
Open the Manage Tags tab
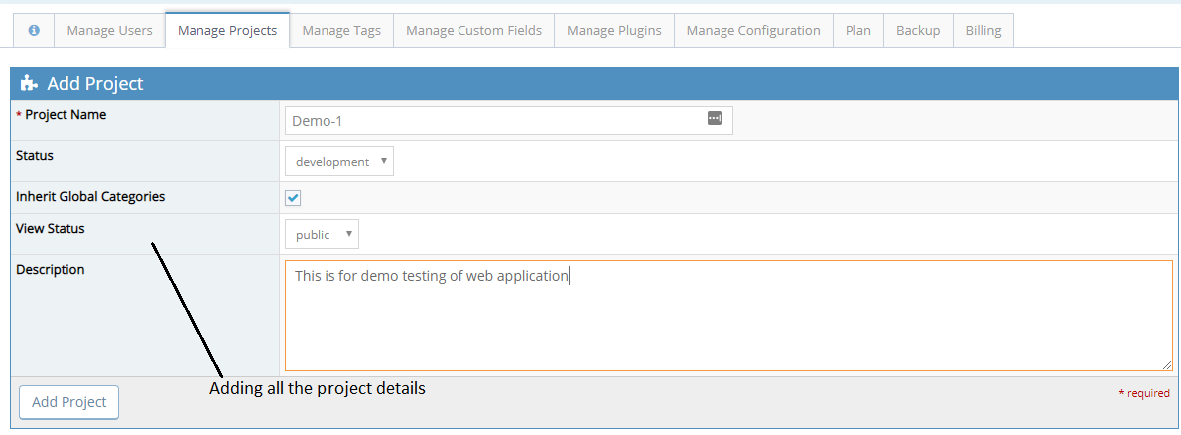coord(341,30)
